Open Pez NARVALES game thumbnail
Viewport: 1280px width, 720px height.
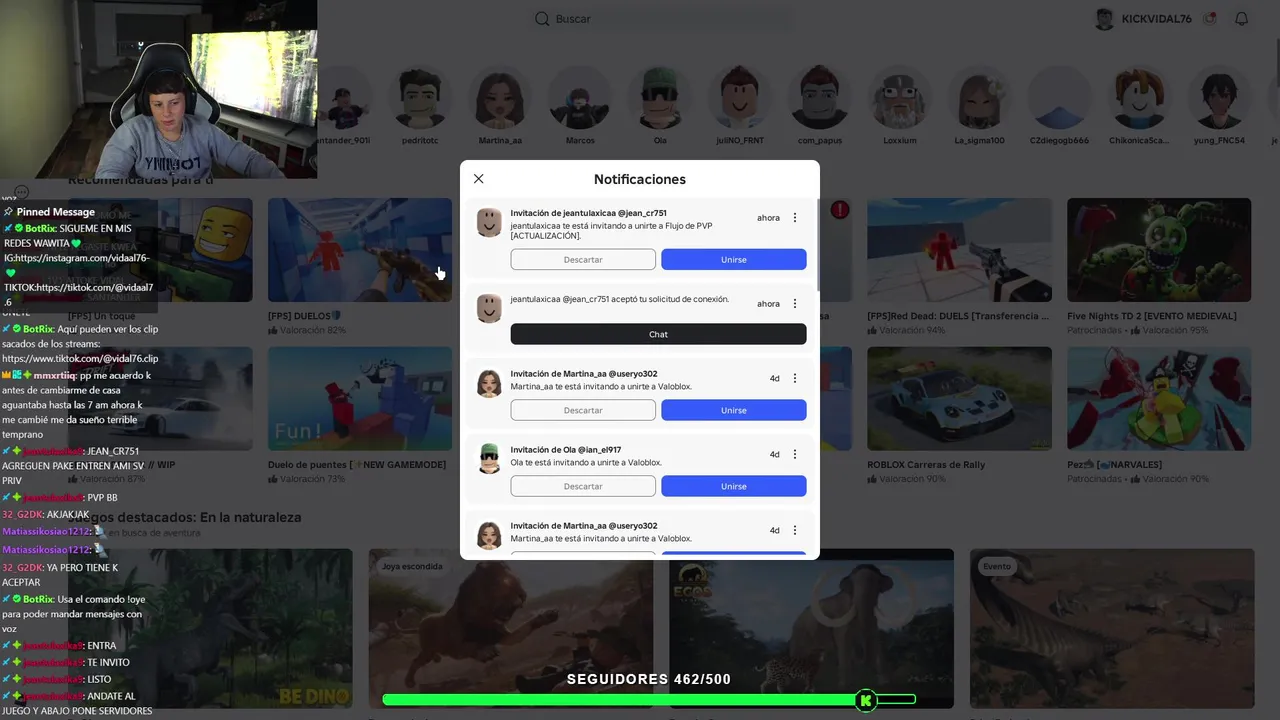(1159, 399)
